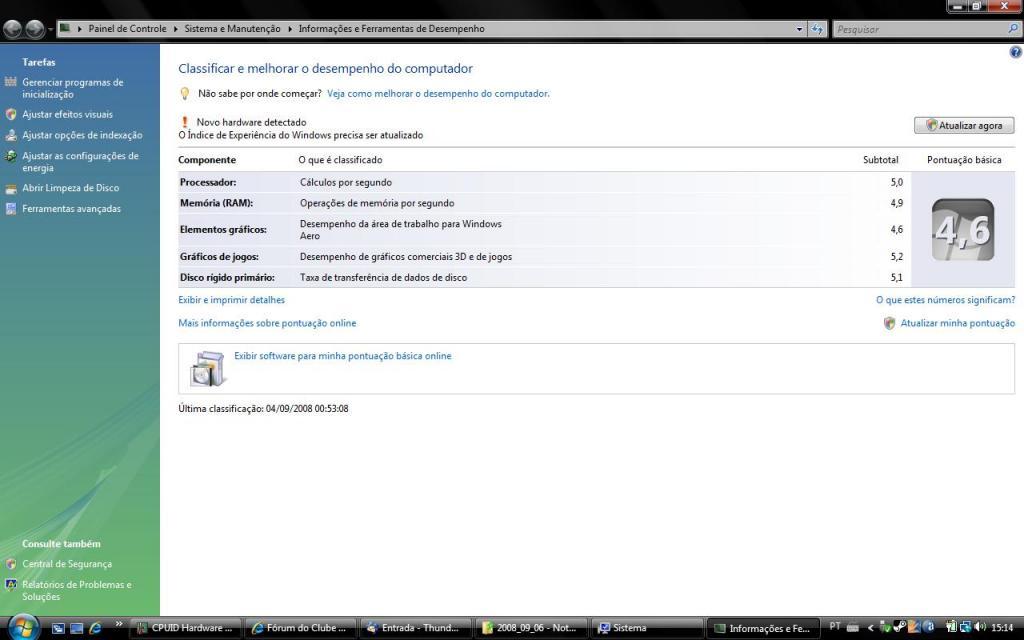Select Sistema e Manutenção breadcrumb
The width and height of the screenshot is (1024, 640).
click(232, 29)
